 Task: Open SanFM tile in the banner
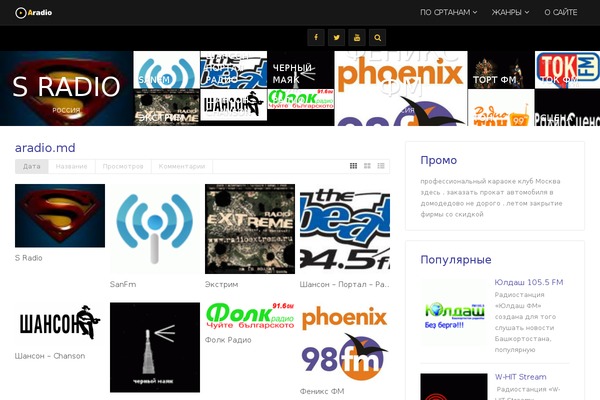click(x=166, y=70)
